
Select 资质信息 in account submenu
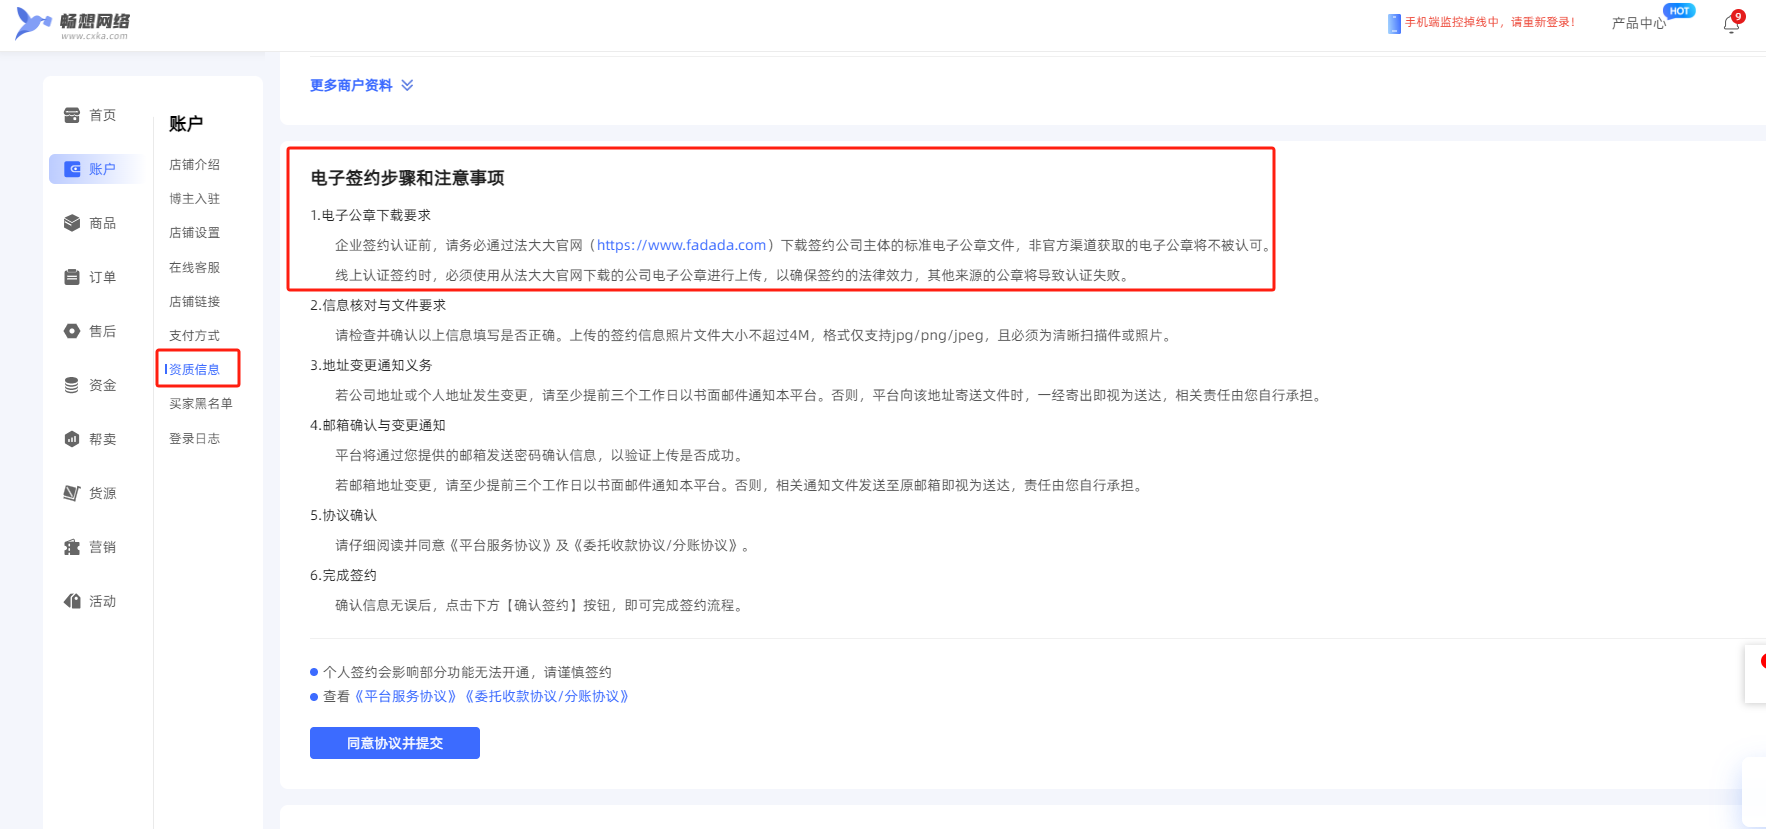pyautogui.click(x=194, y=369)
